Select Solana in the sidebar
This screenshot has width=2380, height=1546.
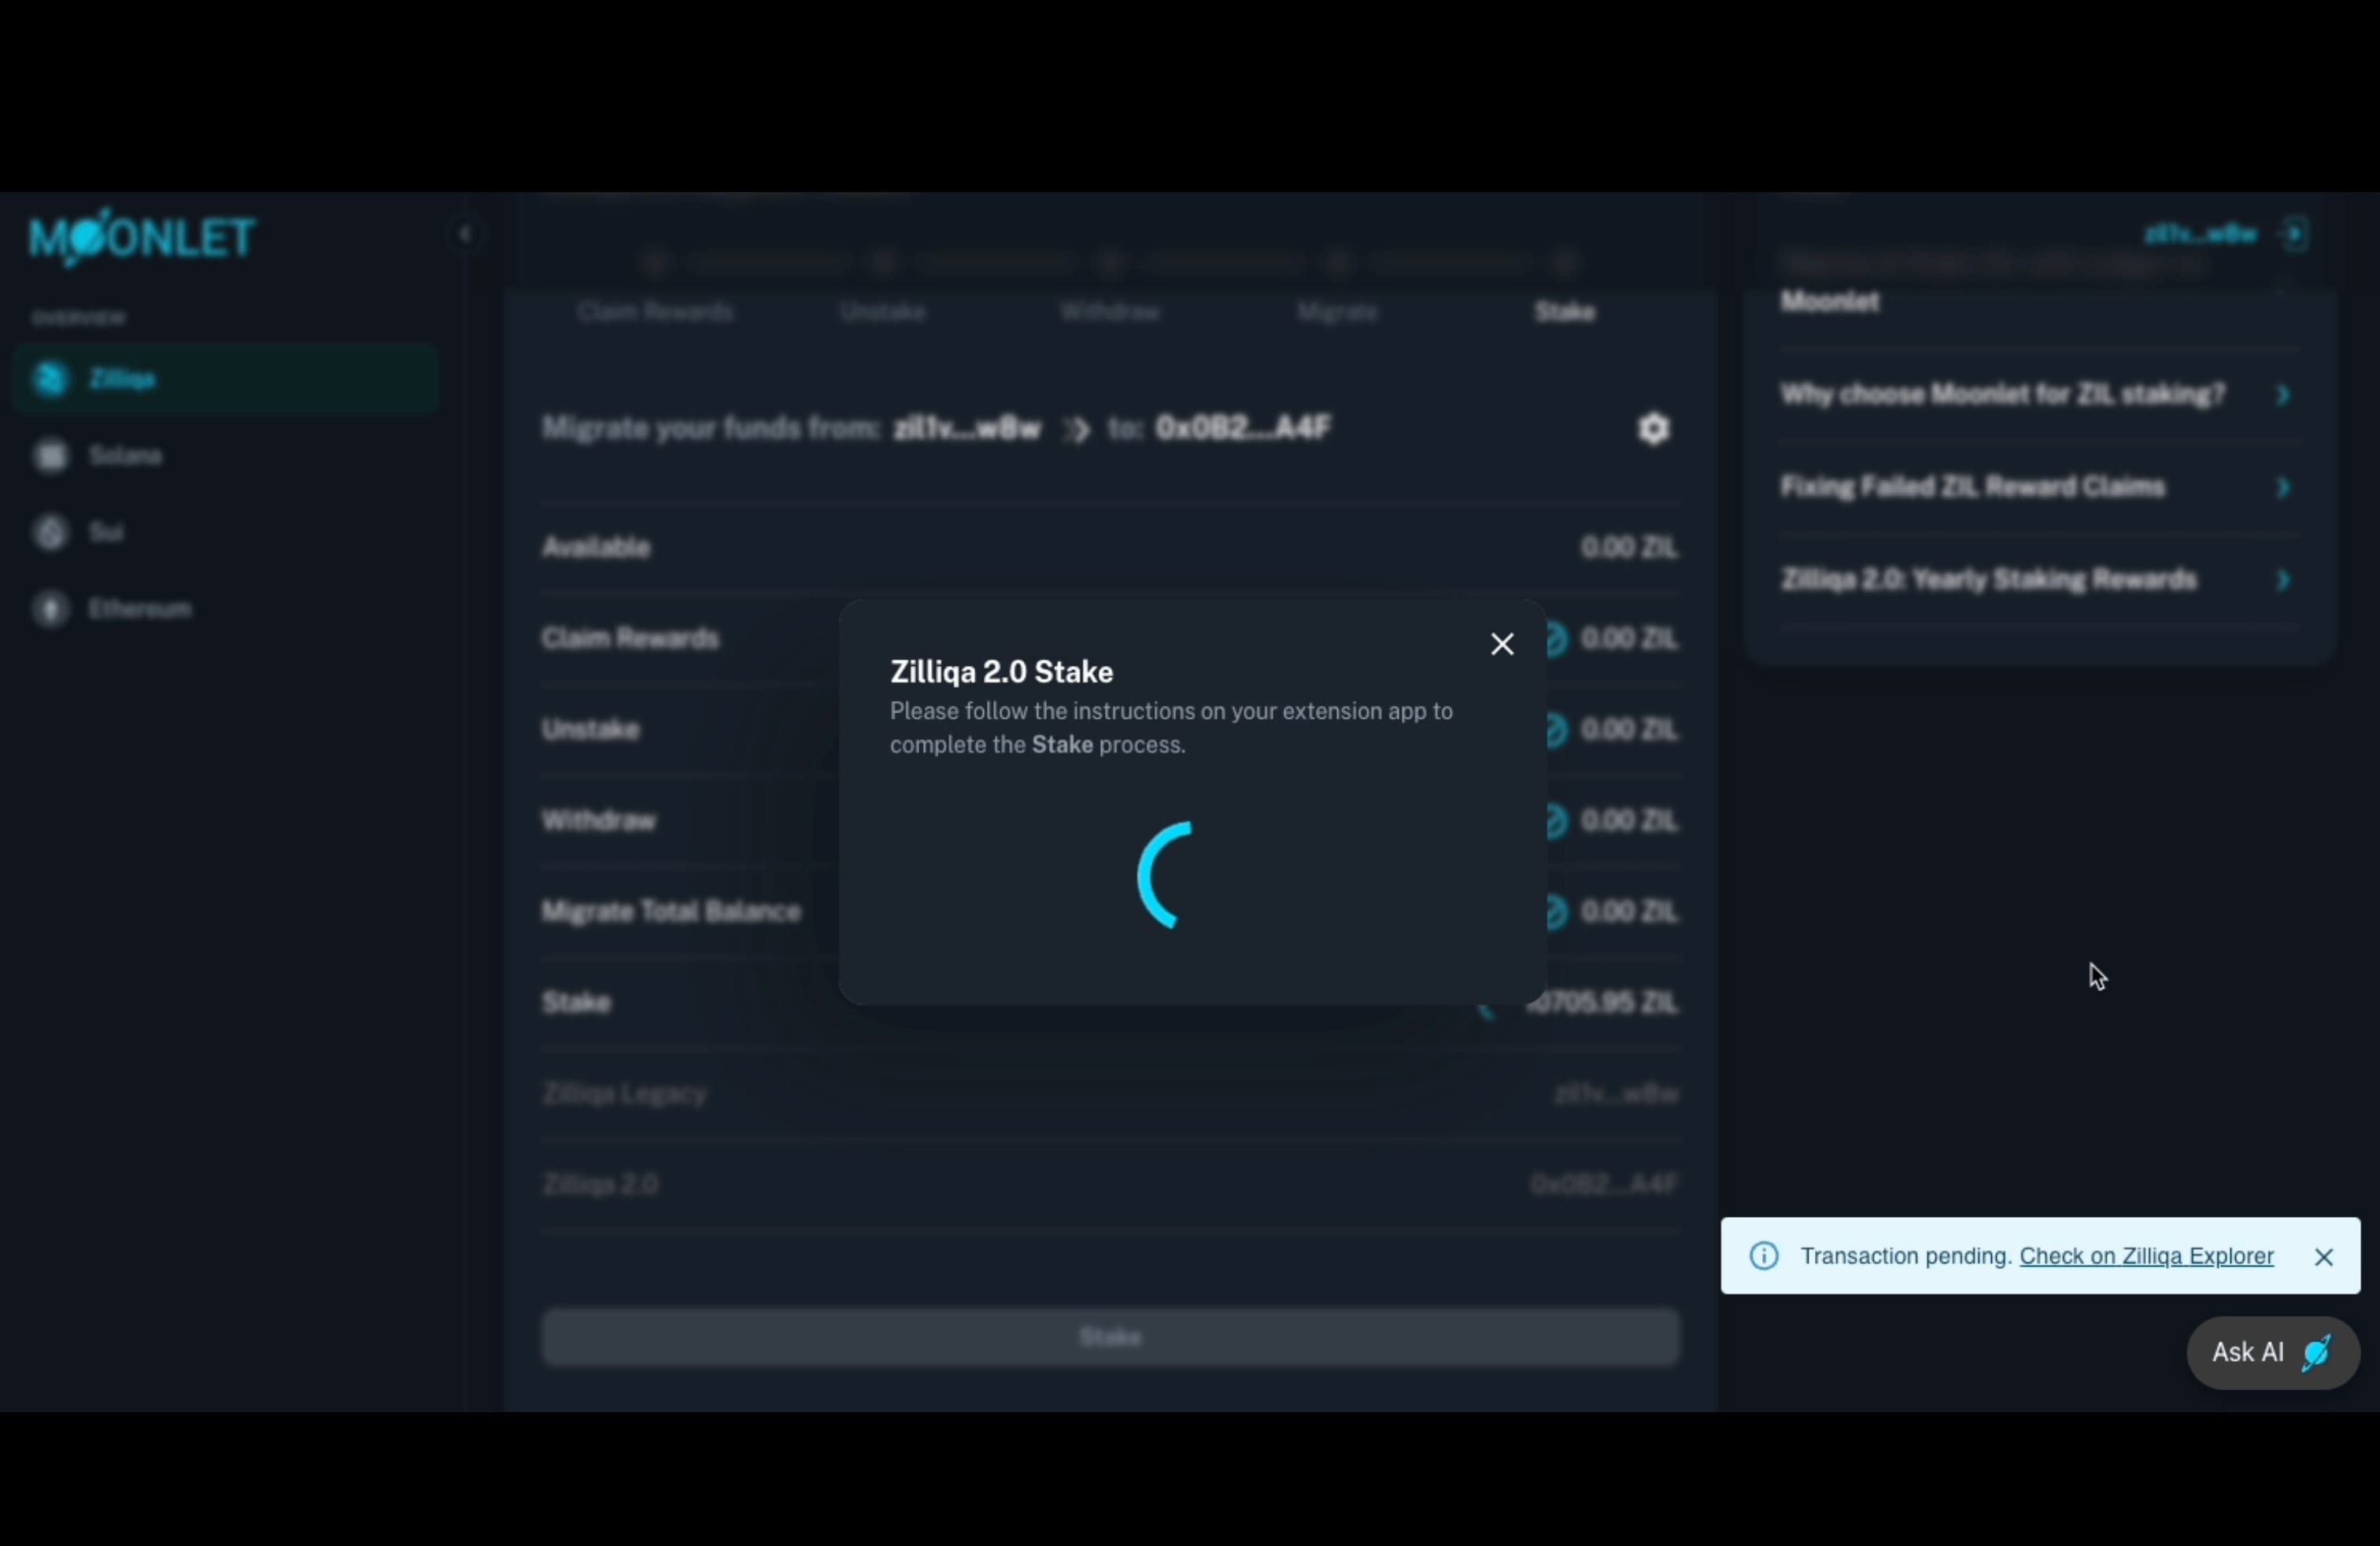coord(125,456)
